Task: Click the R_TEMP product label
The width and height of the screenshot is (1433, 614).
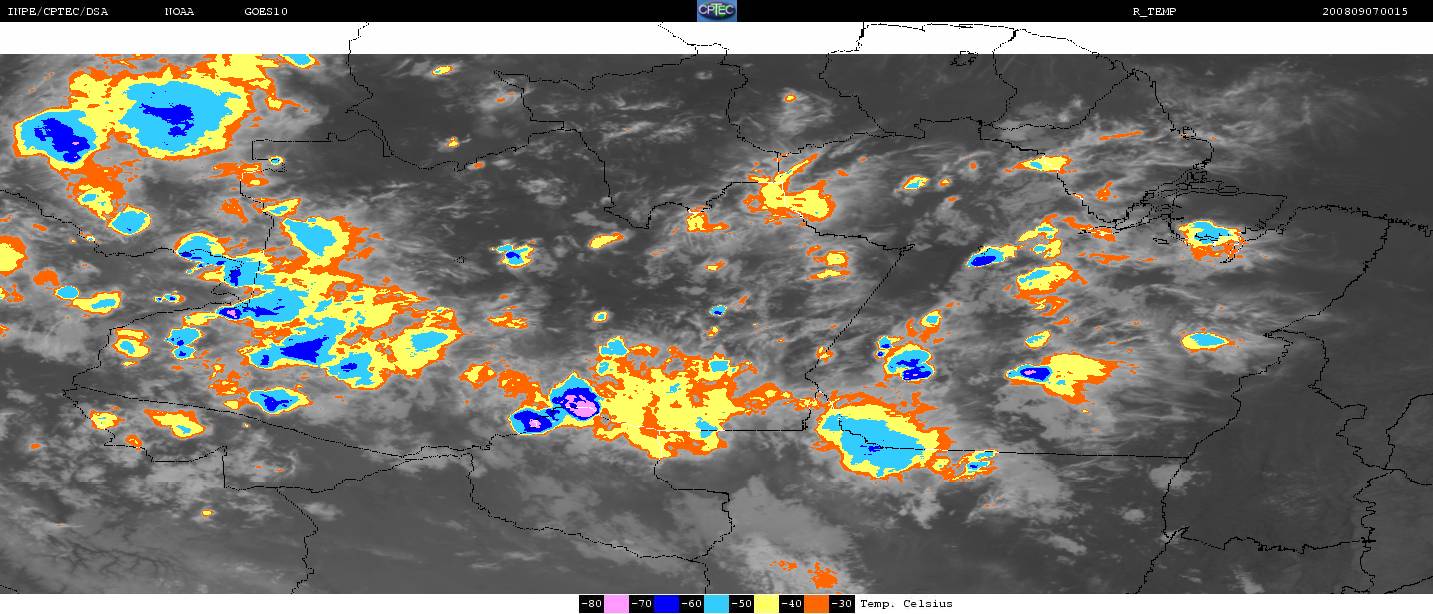Action: (x=1153, y=12)
